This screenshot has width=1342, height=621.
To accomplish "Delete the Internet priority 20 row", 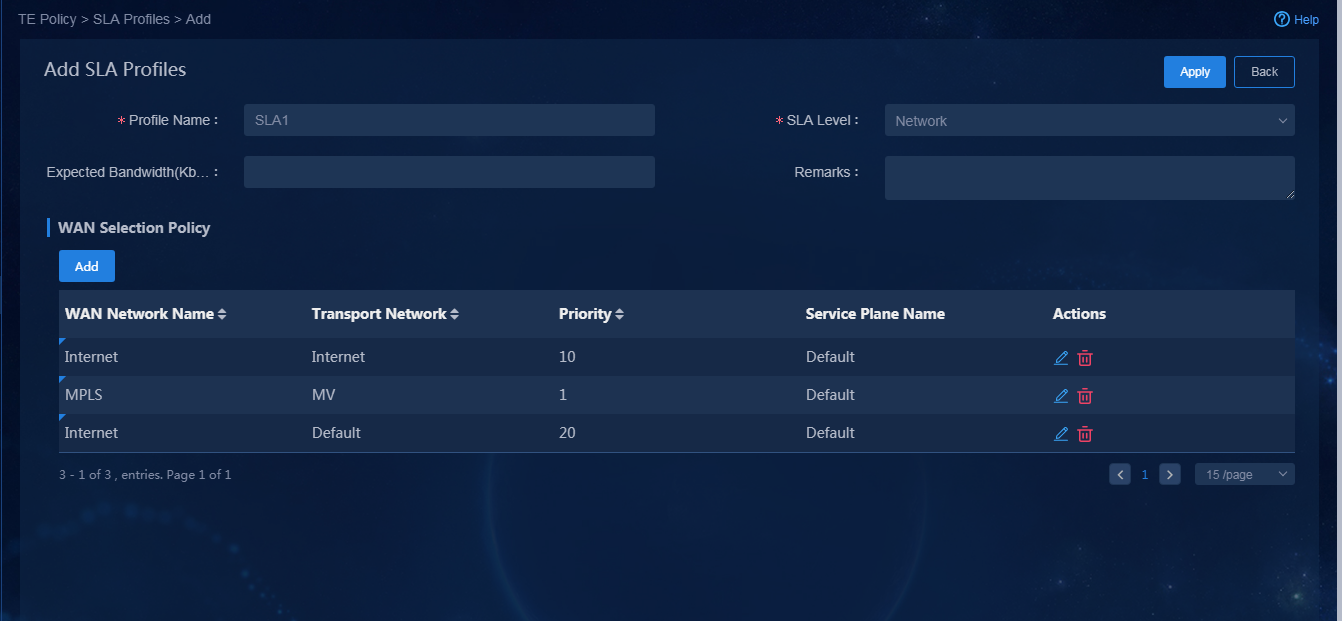I will pos(1085,434).
